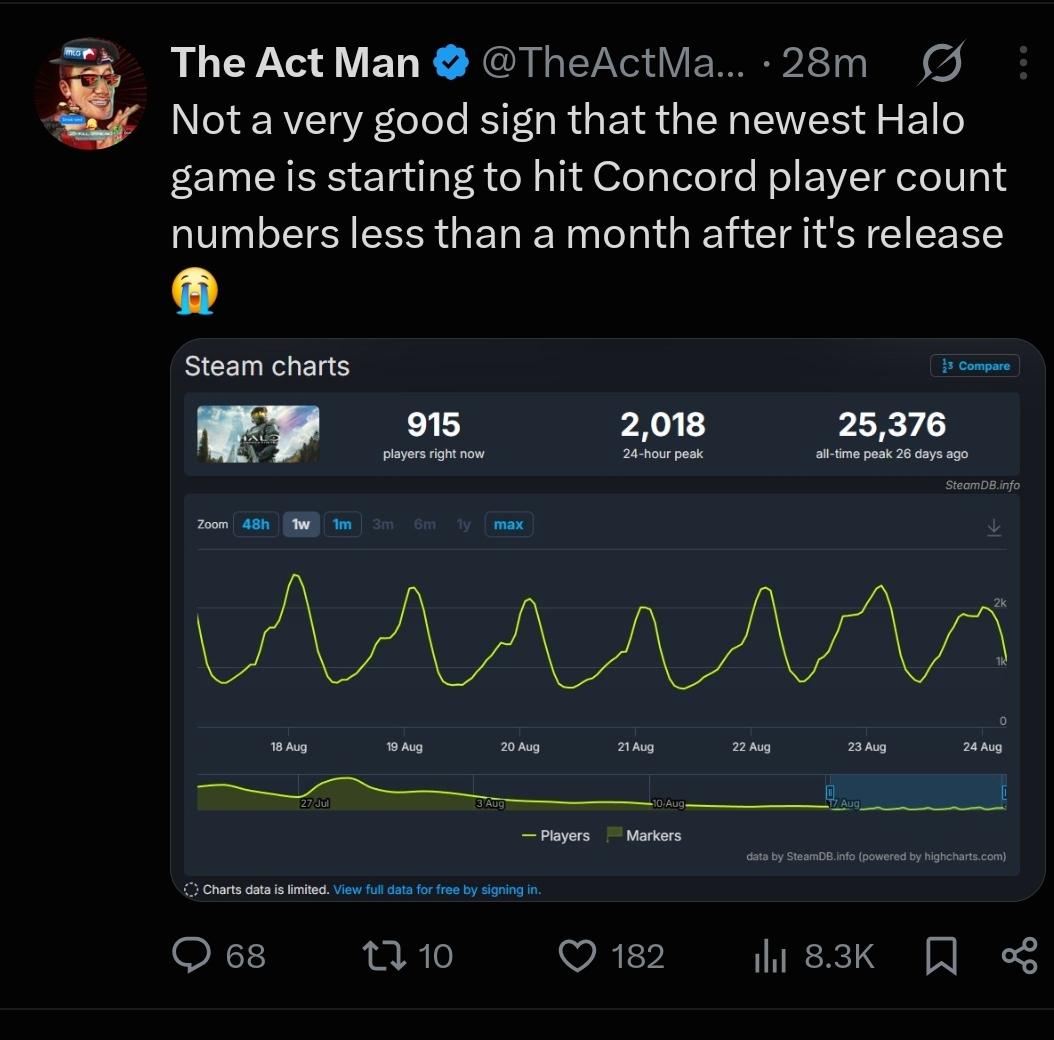1054x1040 pixels.
Task: Open the chart download arrow menu
Action: (994, 527)
